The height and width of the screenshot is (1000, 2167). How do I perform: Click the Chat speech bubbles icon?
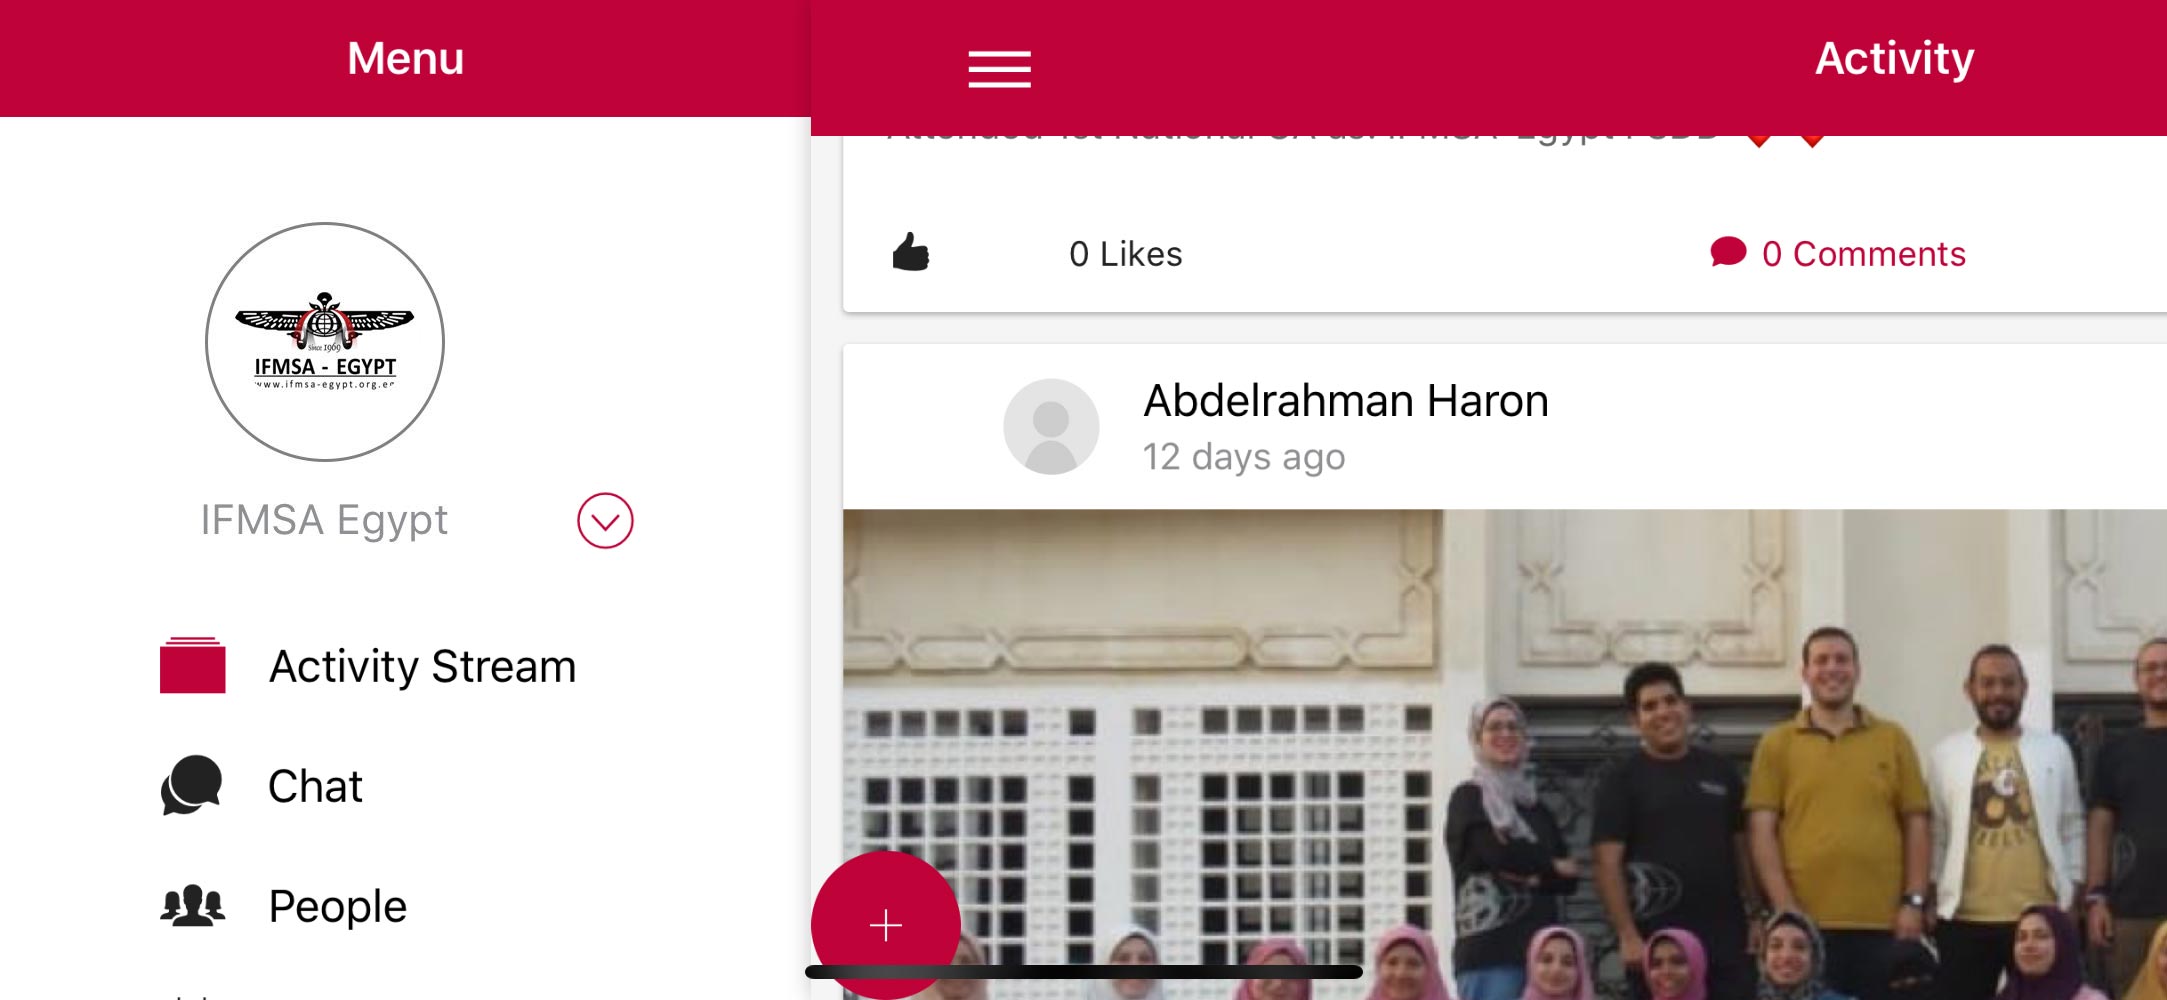coord(191,785)
